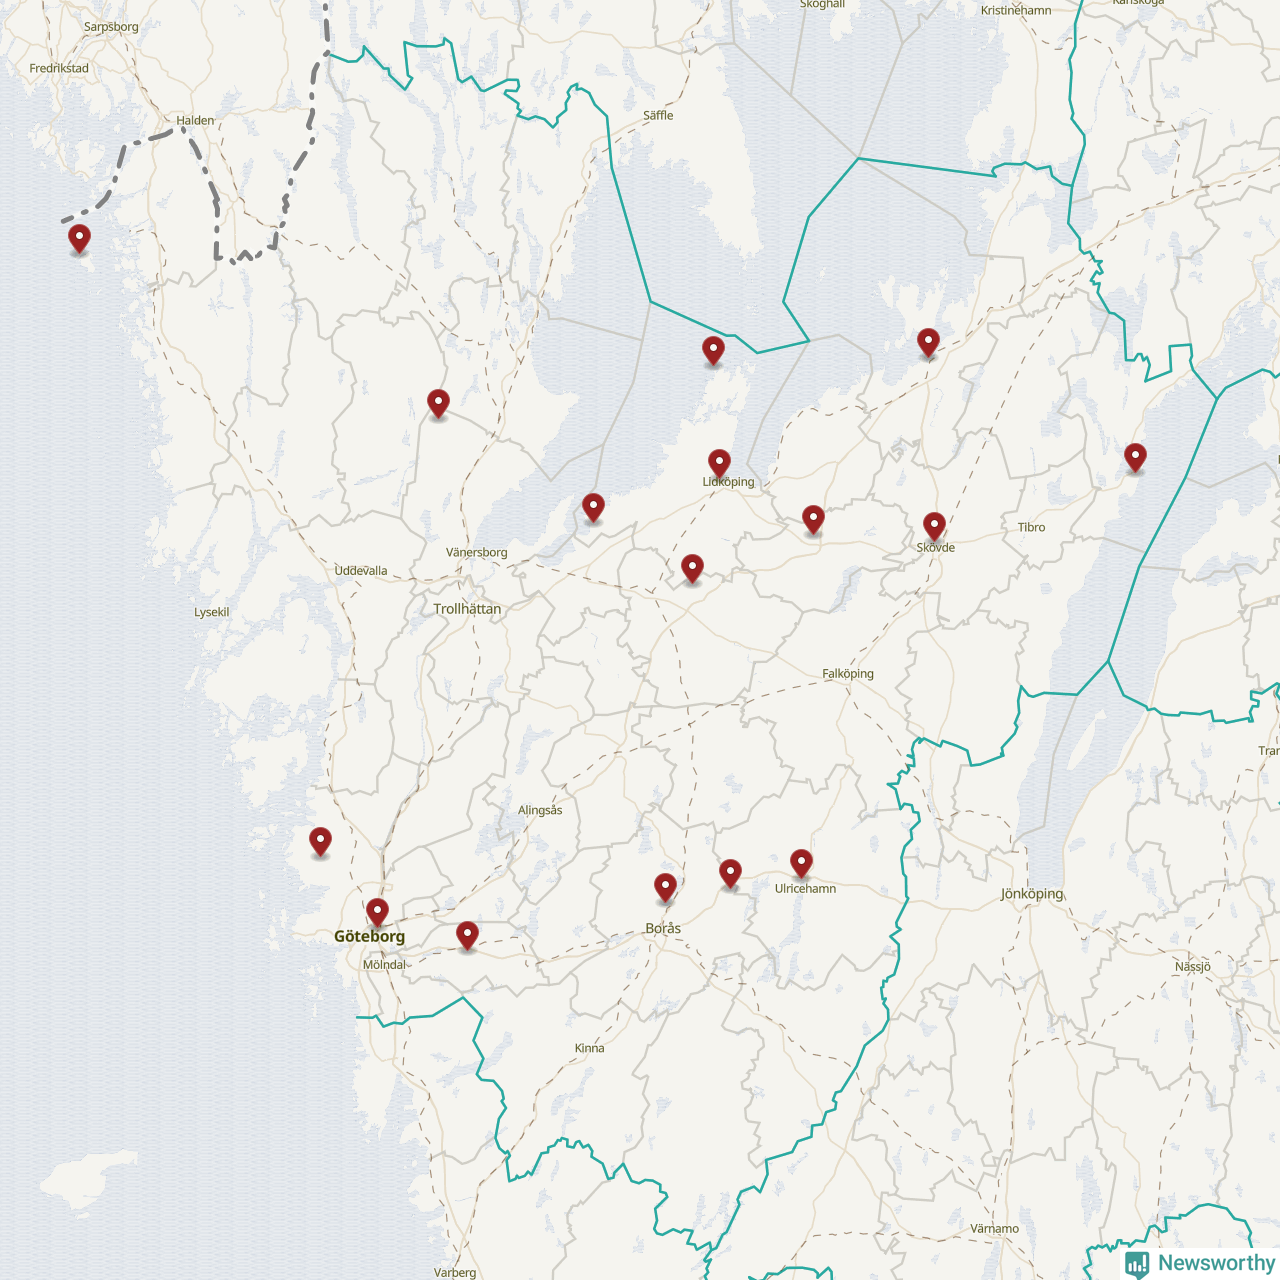Screen dimensions: 1280x1280
Task: Select the pin on Vättern's shore east of Tibro
Action: click(x=1135, y=457)
